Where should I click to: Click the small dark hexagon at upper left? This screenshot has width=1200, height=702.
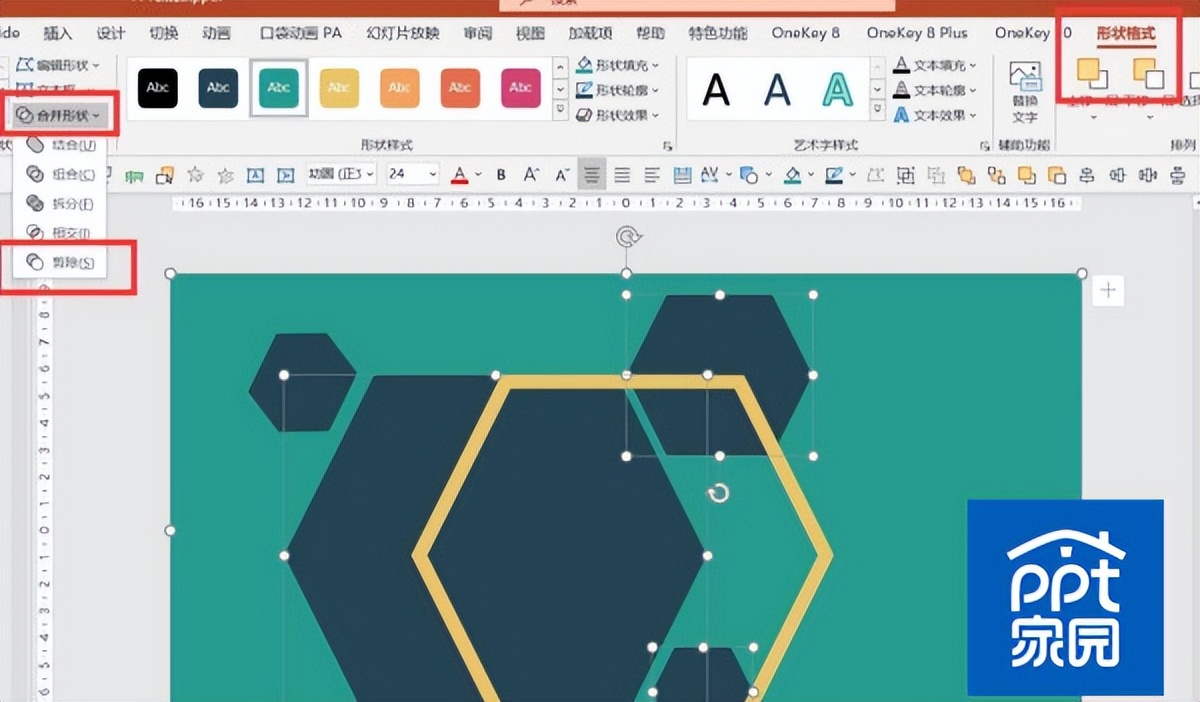302,383
